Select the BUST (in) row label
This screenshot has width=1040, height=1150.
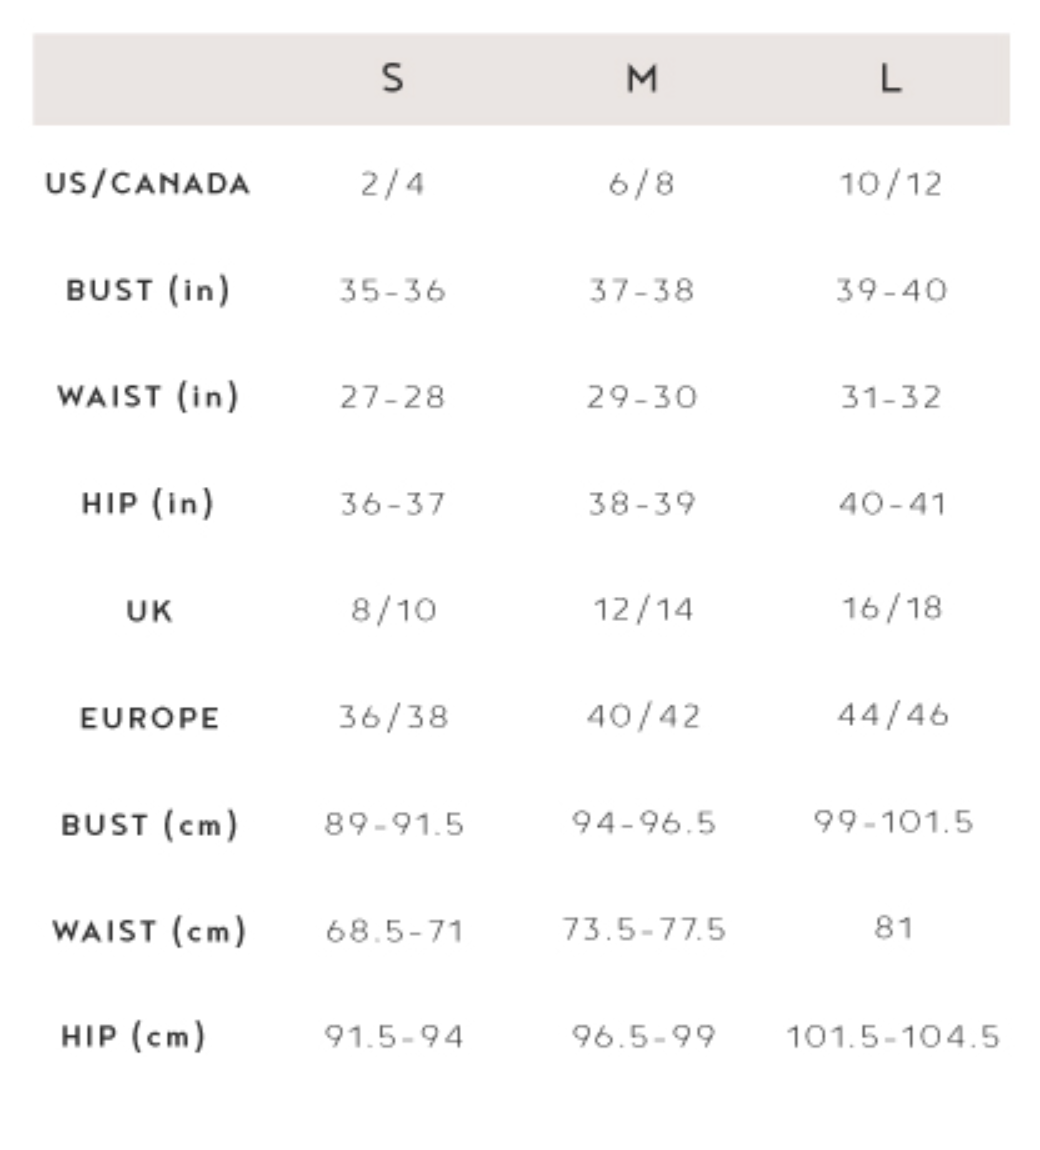(x=148, y=290)
